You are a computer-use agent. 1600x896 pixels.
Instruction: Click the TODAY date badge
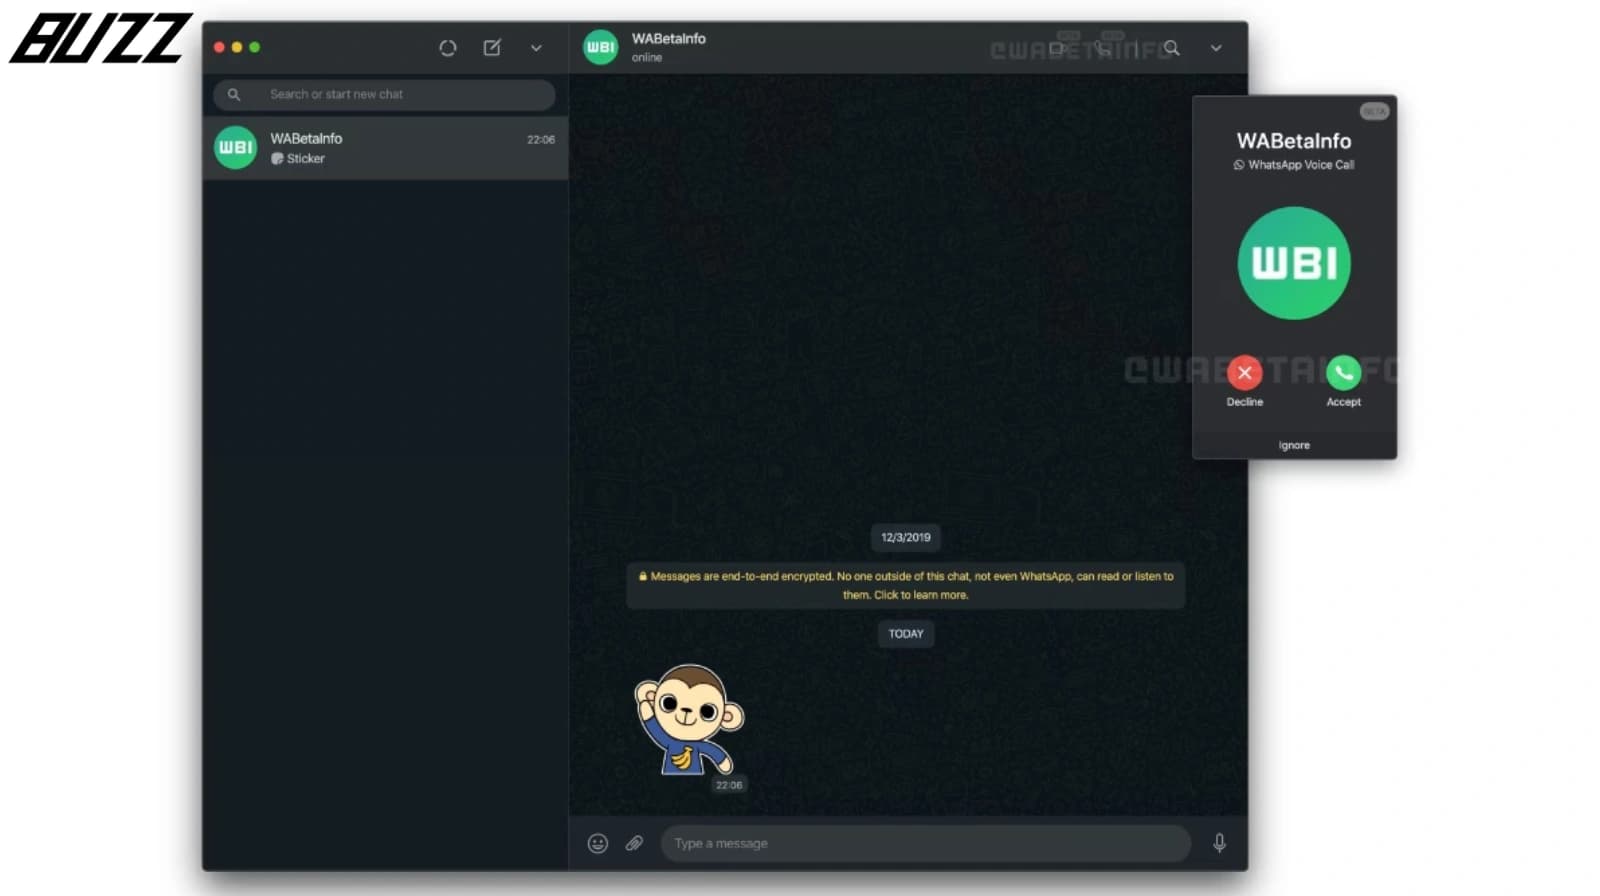(906, 634)
